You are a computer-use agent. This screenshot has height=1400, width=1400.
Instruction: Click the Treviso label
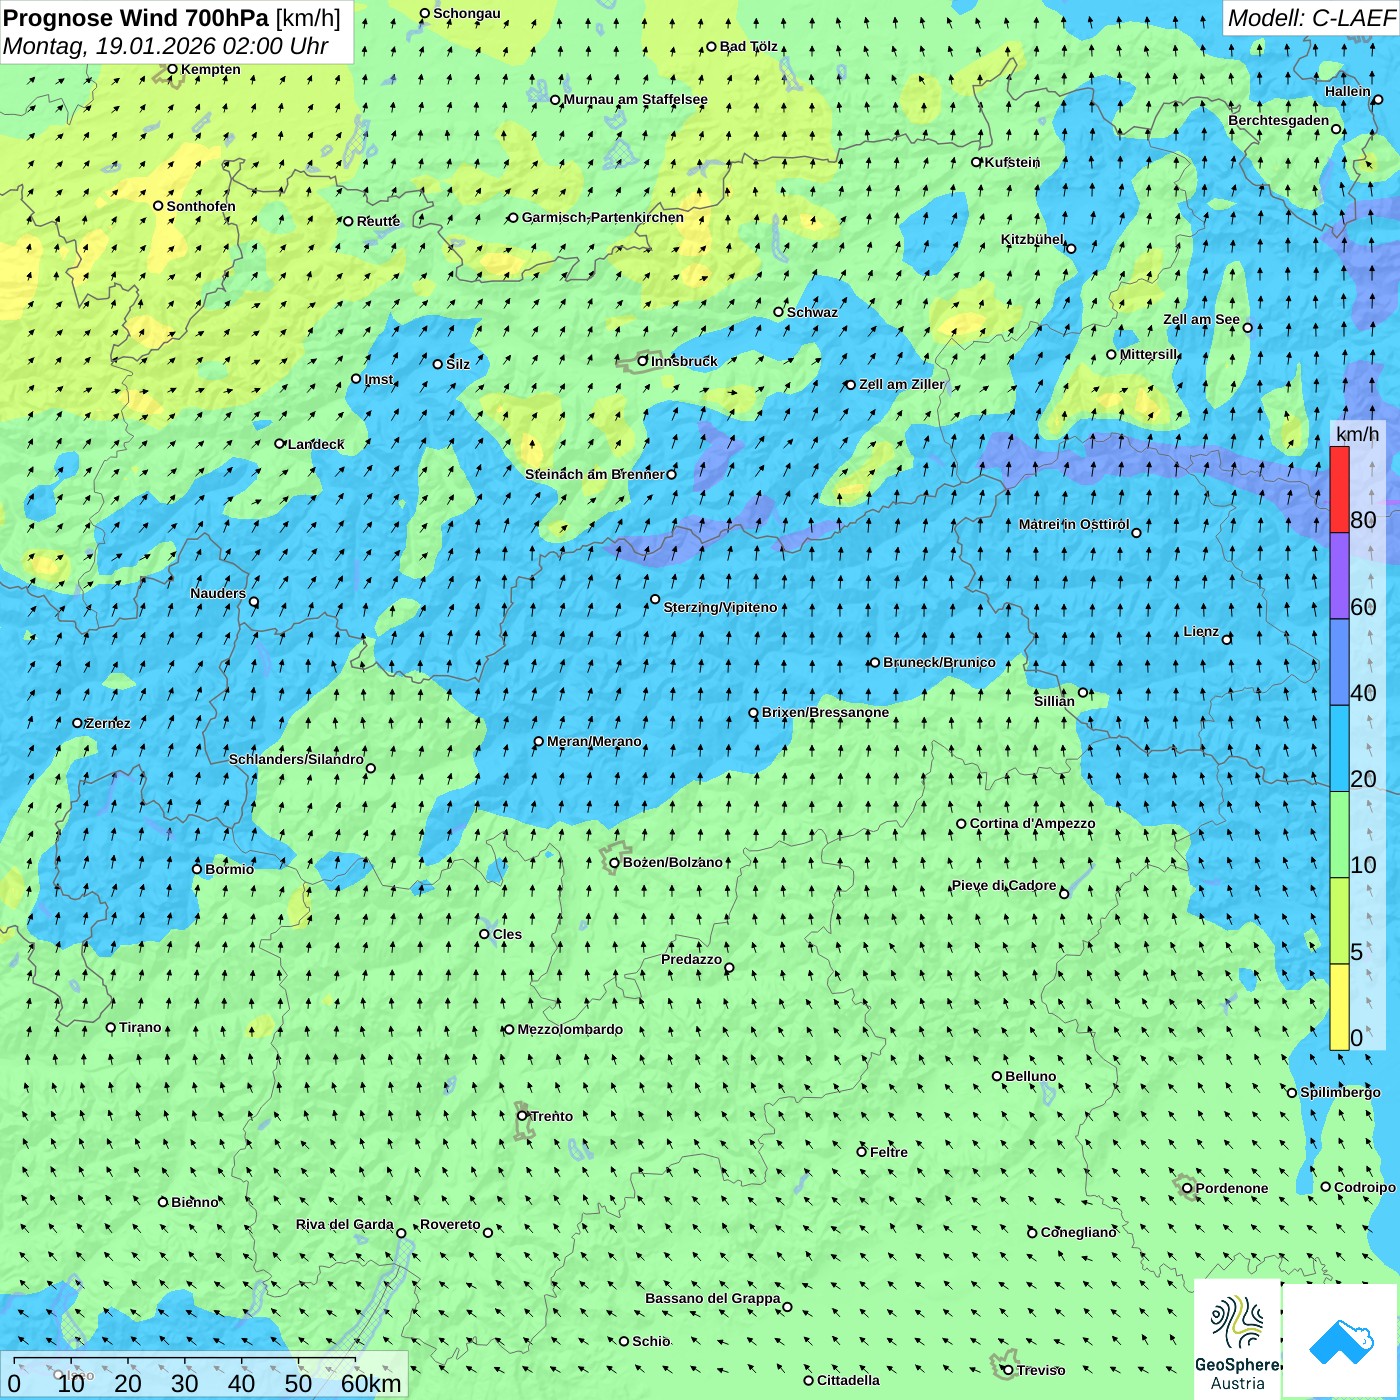1041,1370
